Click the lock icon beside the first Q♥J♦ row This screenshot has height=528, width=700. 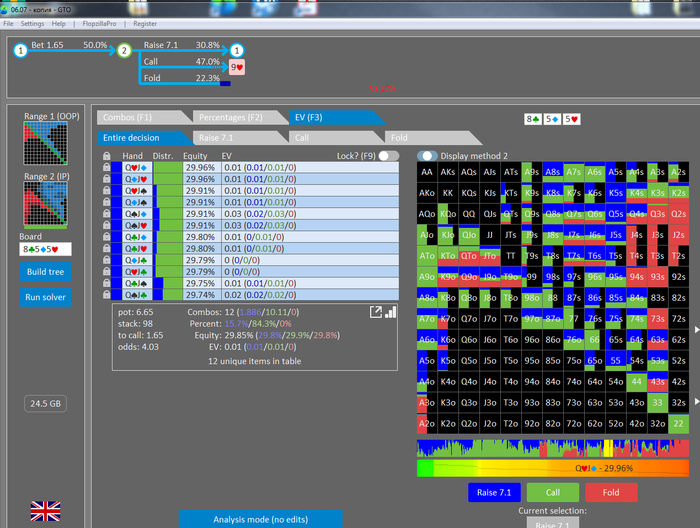(106, 167)
